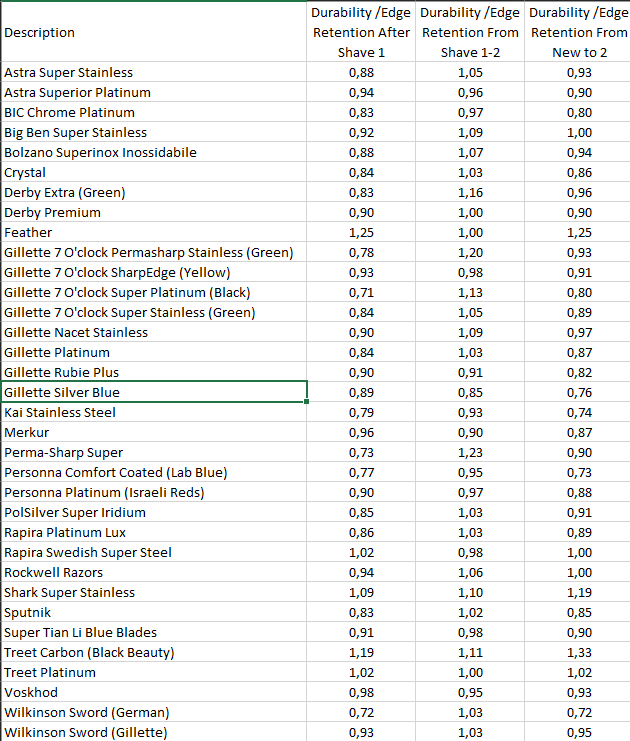Select the BIC Chrome Platinum cell
Viewport: 630px width, 741px height.
[154, 112]
